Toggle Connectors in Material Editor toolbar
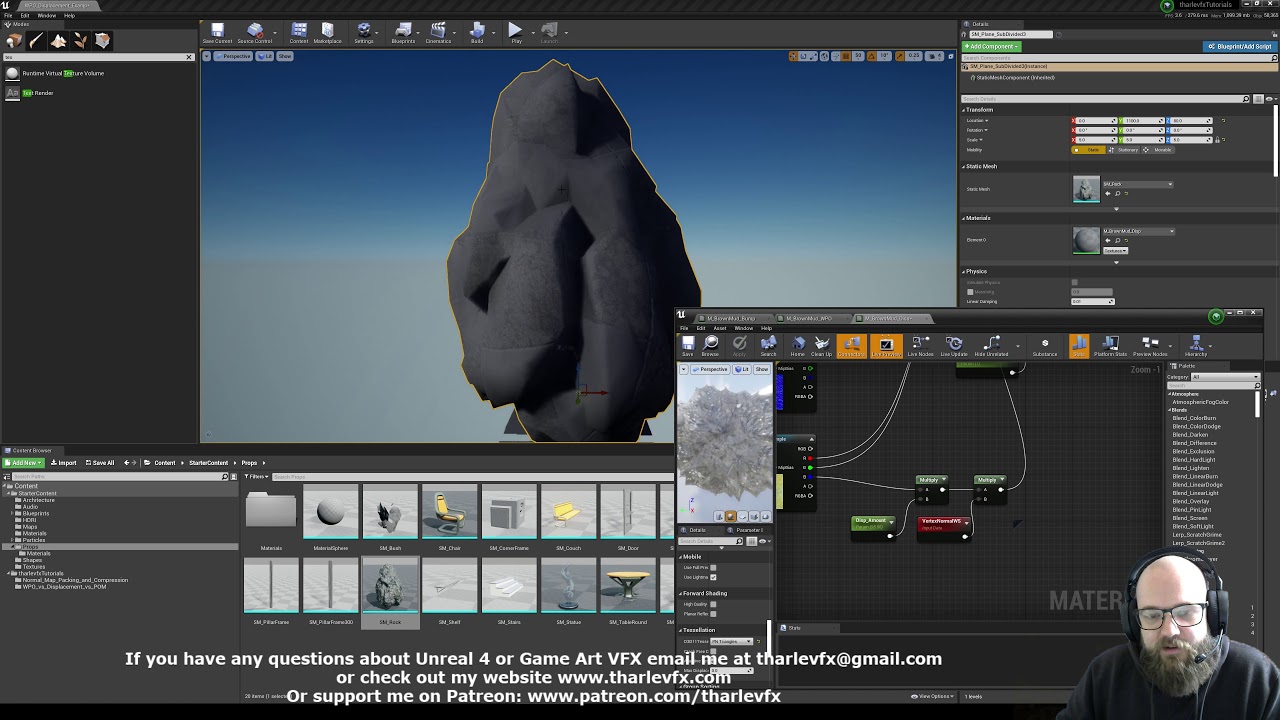Image resolution: width=1280 pixels, height=720 pixels. tap(851, 347)
